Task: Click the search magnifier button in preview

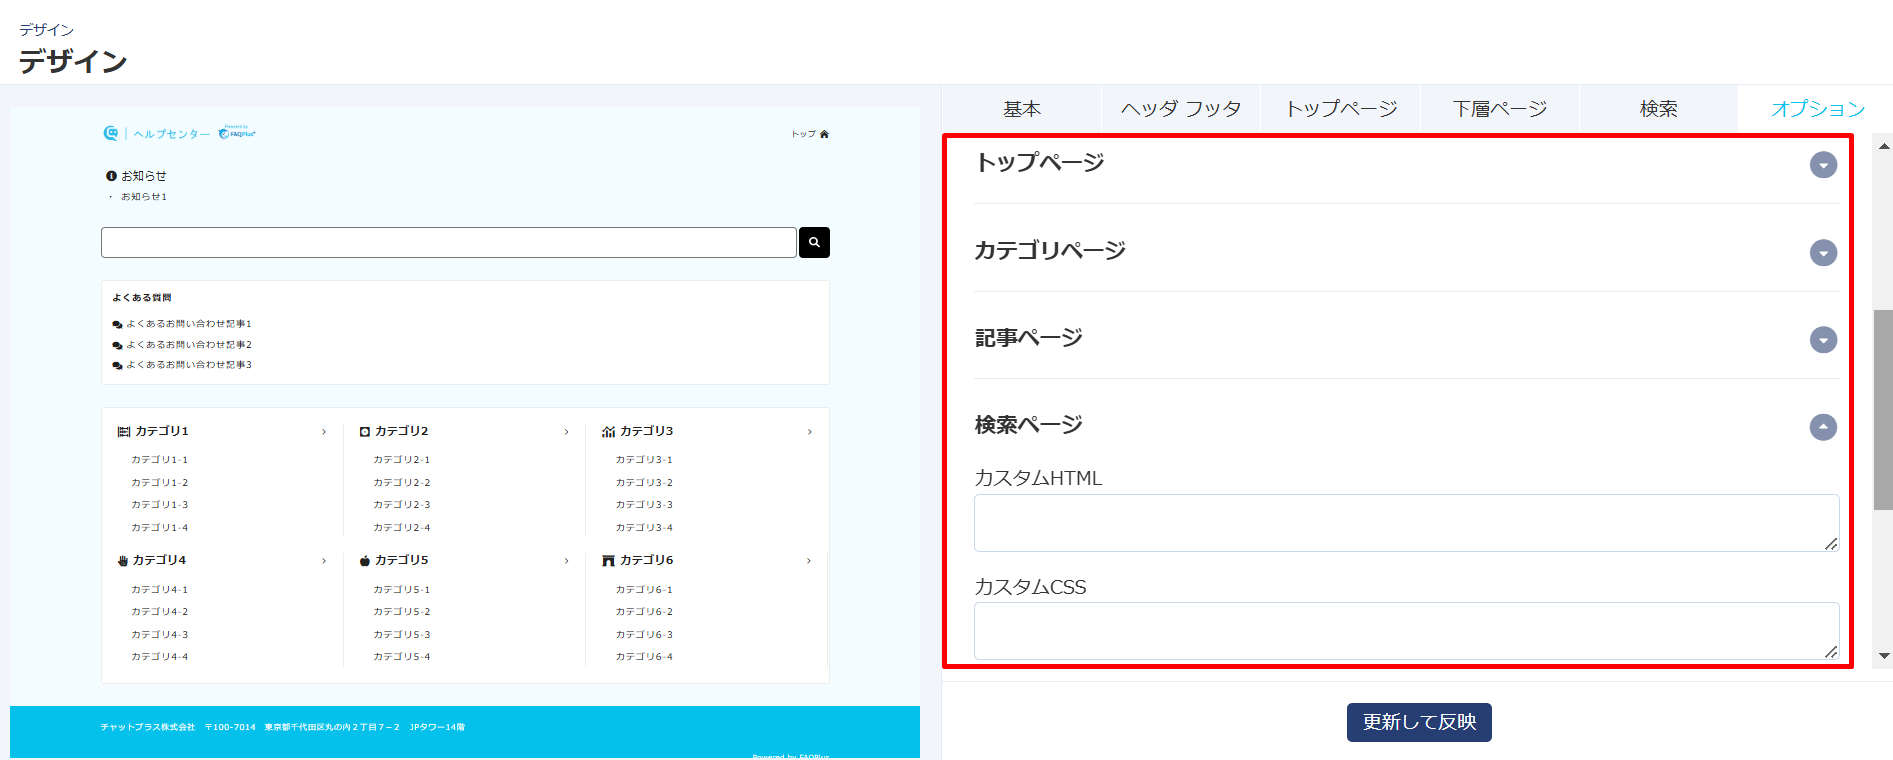Action: tap(814, 242)
